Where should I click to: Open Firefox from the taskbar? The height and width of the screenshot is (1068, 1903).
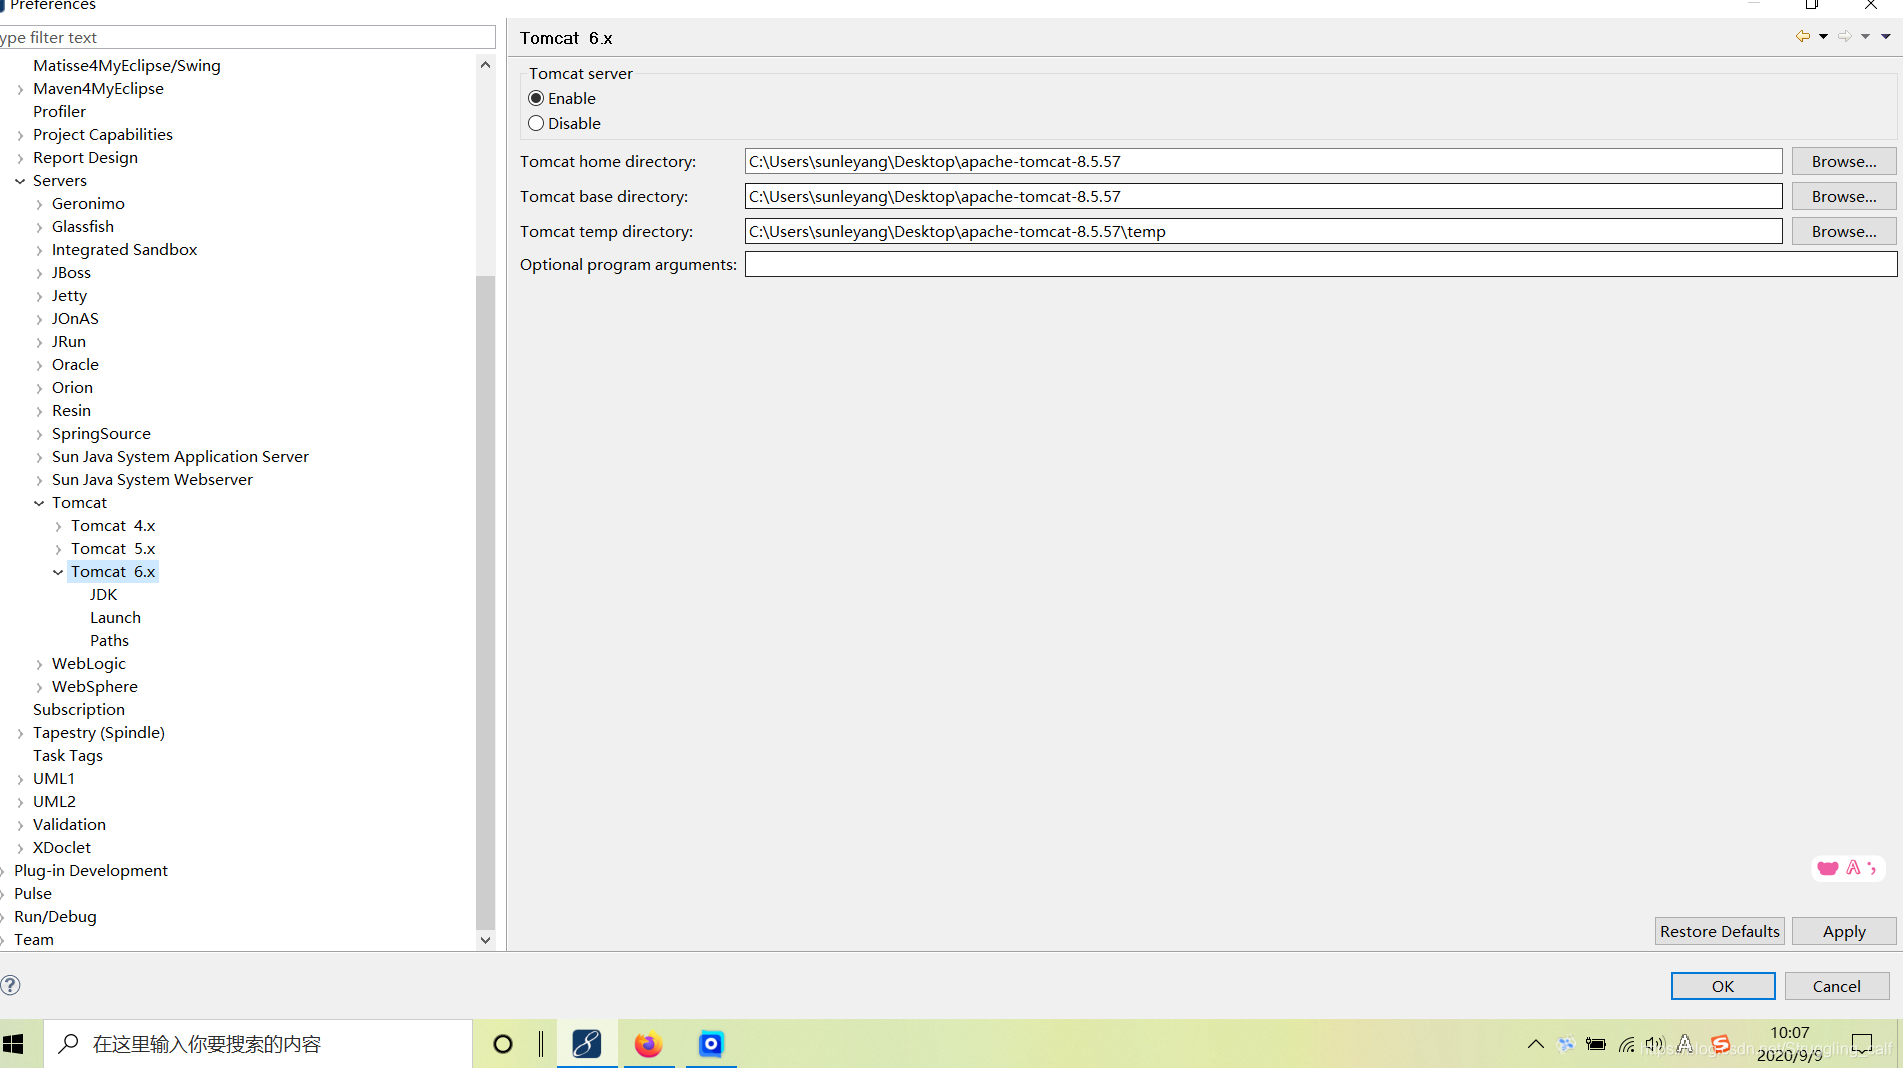(649, 1044)
